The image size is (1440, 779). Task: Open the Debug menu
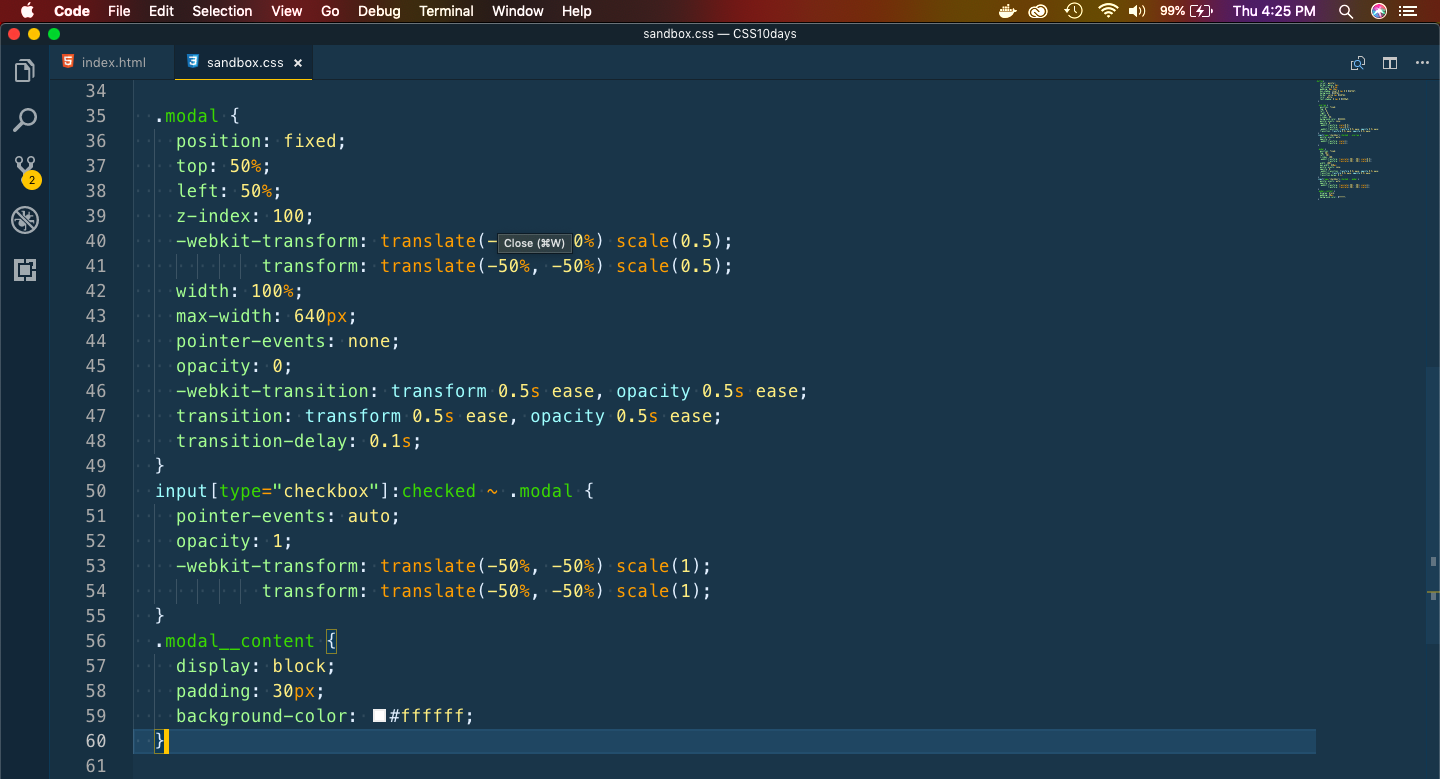pos(379,11)
